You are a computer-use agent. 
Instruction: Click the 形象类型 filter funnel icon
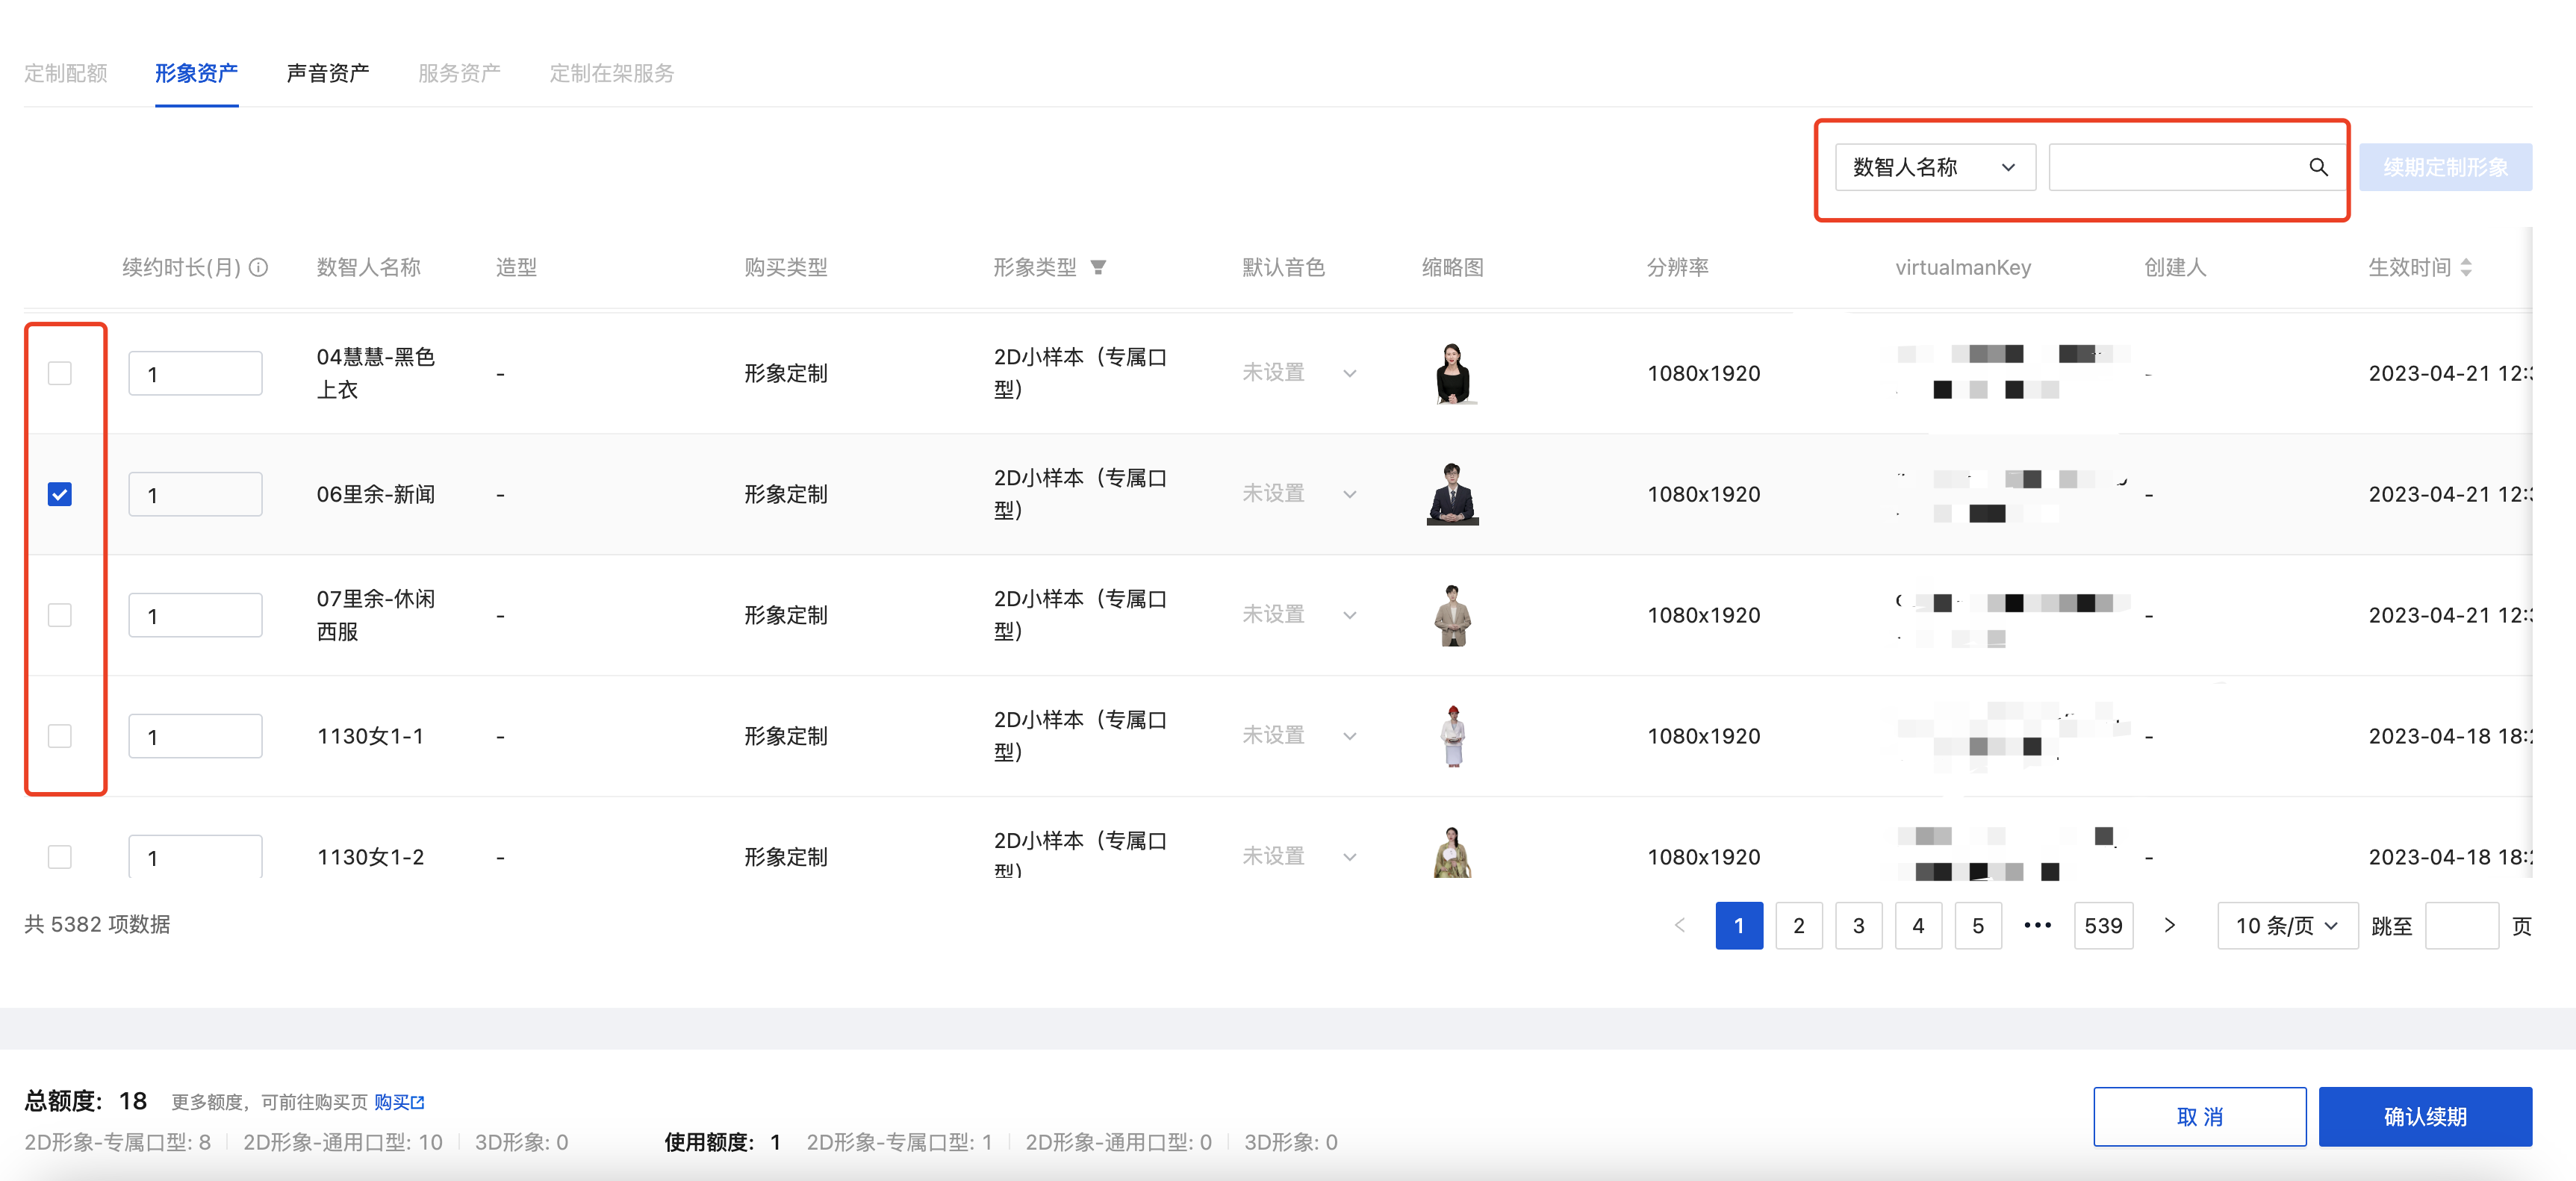point(1098,267)
